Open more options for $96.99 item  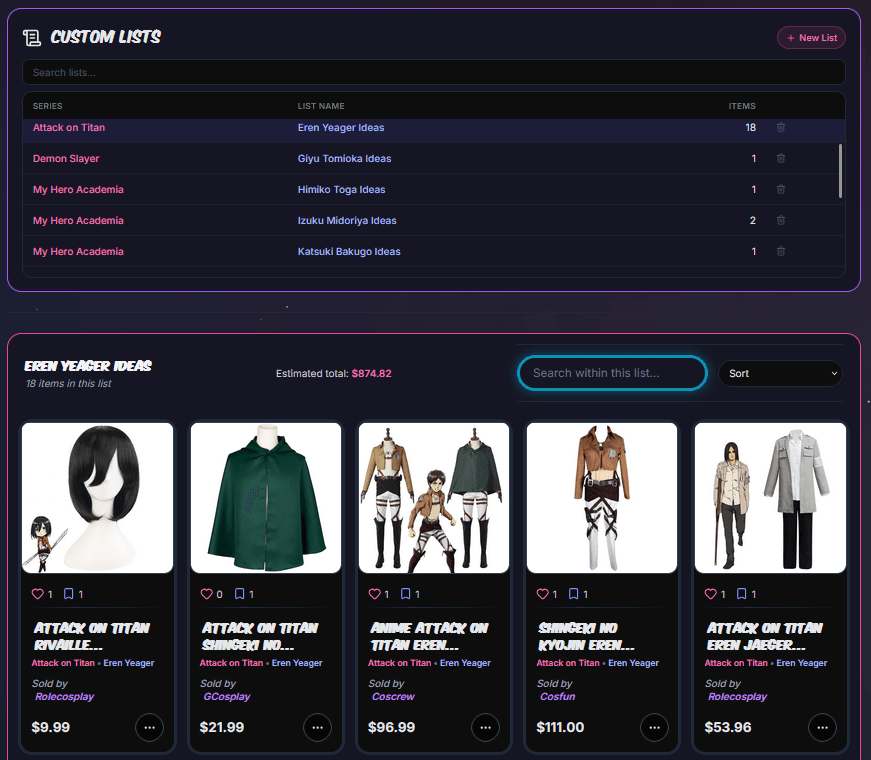pyautogui.click(x=485, y=727)
